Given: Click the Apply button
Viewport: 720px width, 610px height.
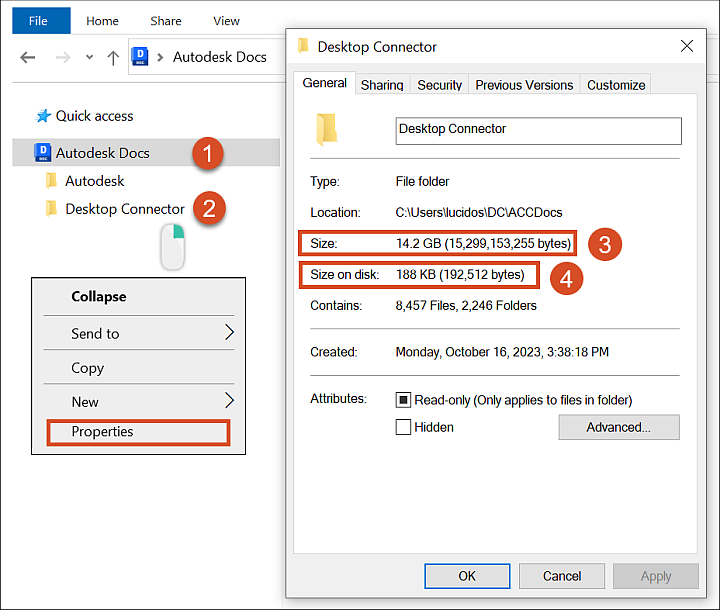Looking at the screenshot, I should (x=656, y=576).
